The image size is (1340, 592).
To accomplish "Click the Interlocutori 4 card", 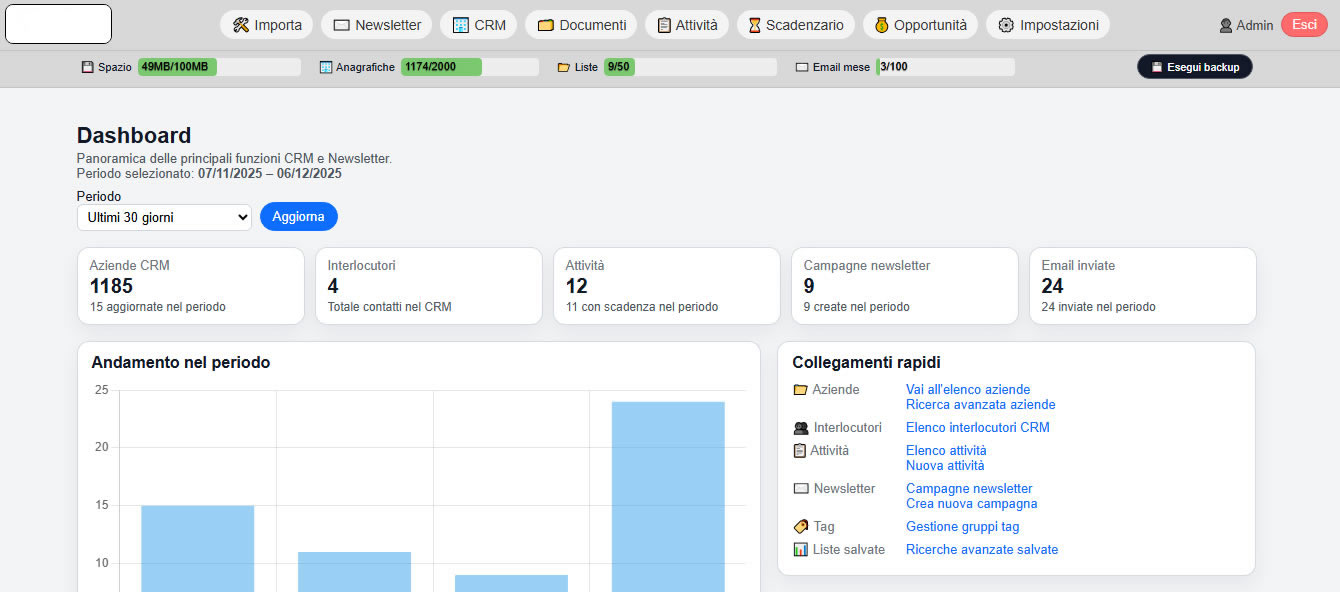I will tap(429, 286).
